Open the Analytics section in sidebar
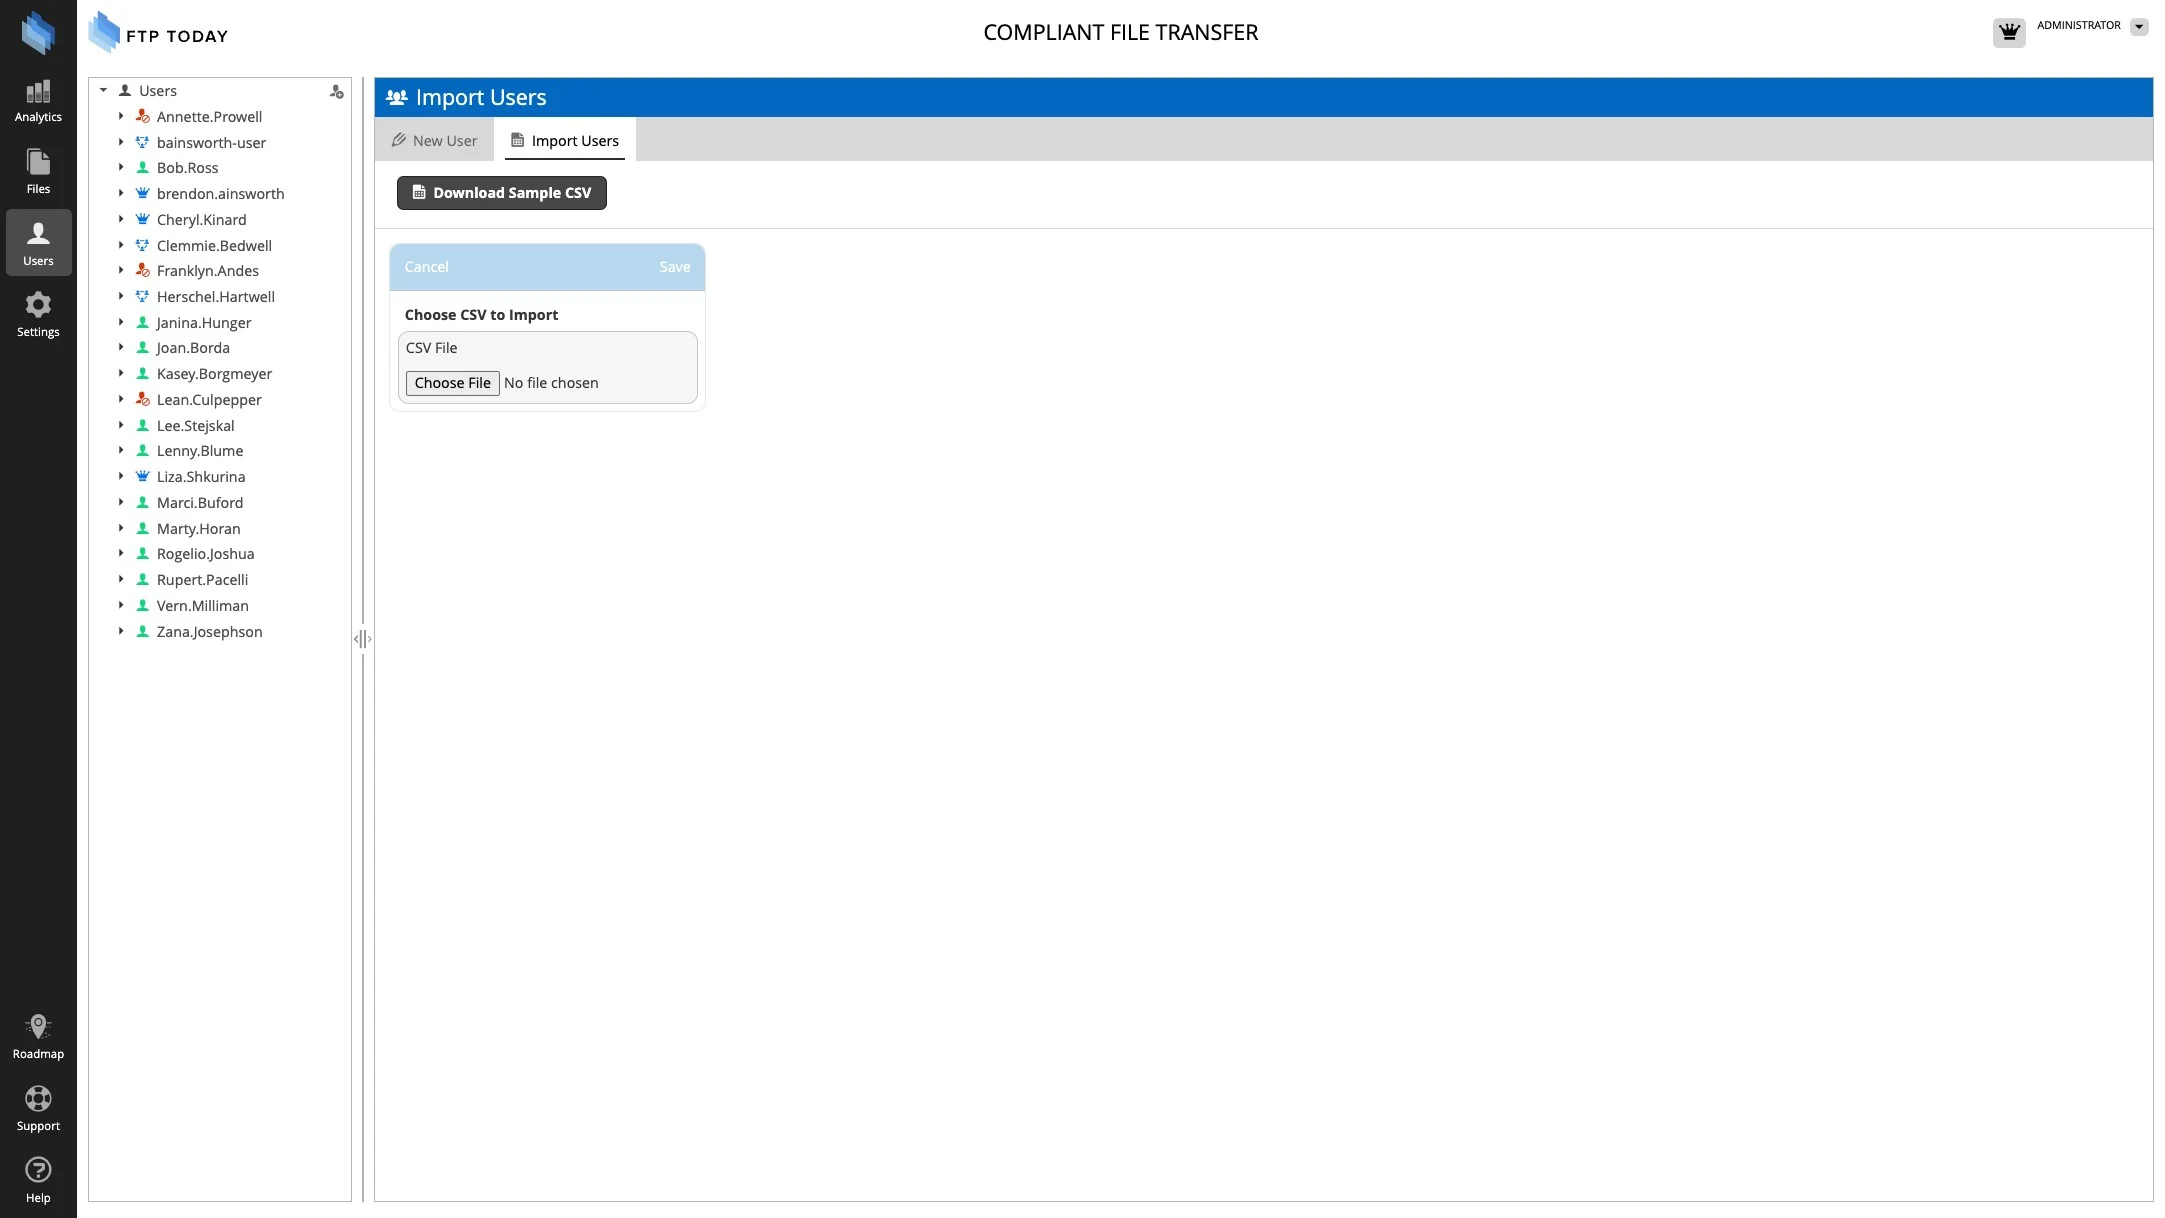Image resolution: width=2165 pixels, height=1218 pixels. 38,101
